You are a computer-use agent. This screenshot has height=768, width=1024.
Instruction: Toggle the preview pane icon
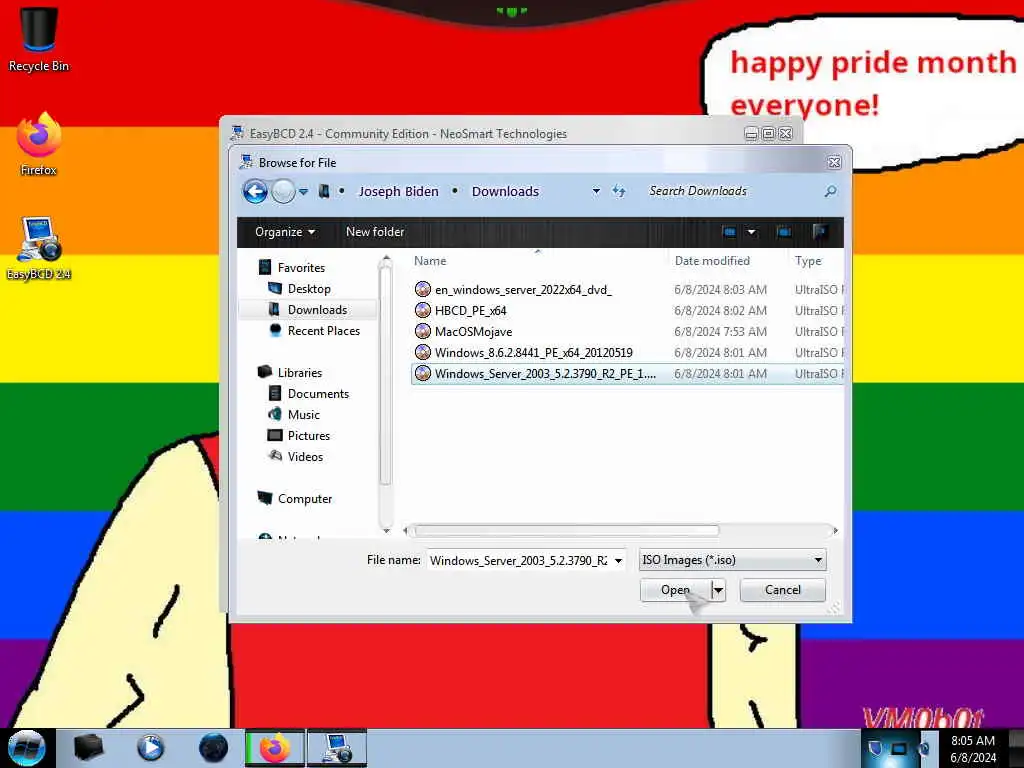pos(784,232)
